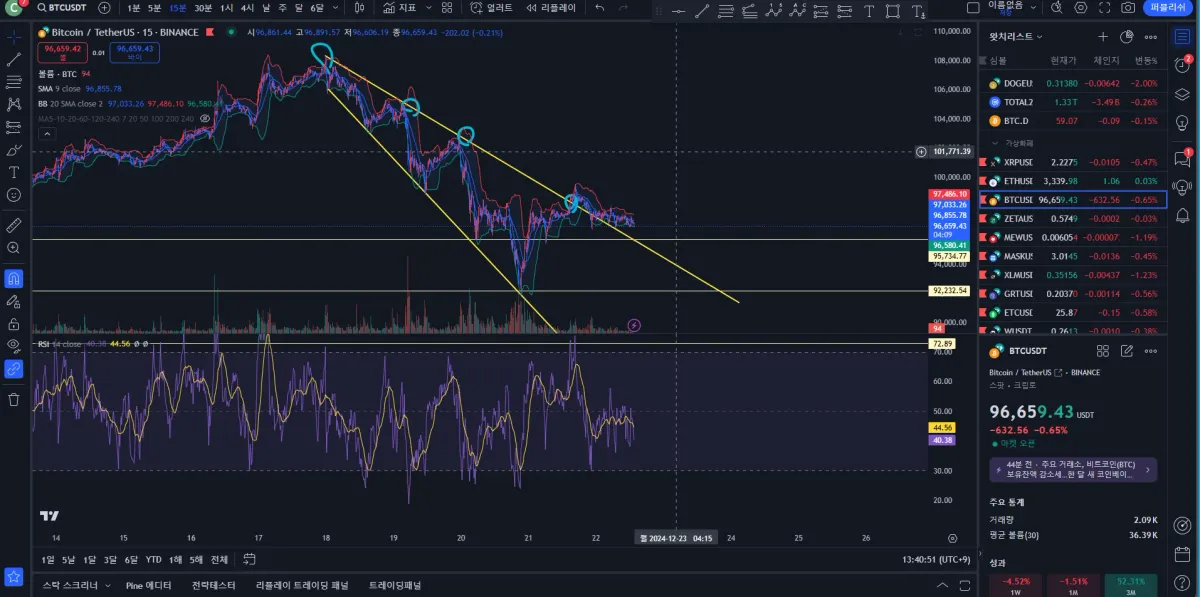The height and width of the screenshot is (597, 1200).
Task: Select the 30분 timeframe
Action: tap(203, 8)
